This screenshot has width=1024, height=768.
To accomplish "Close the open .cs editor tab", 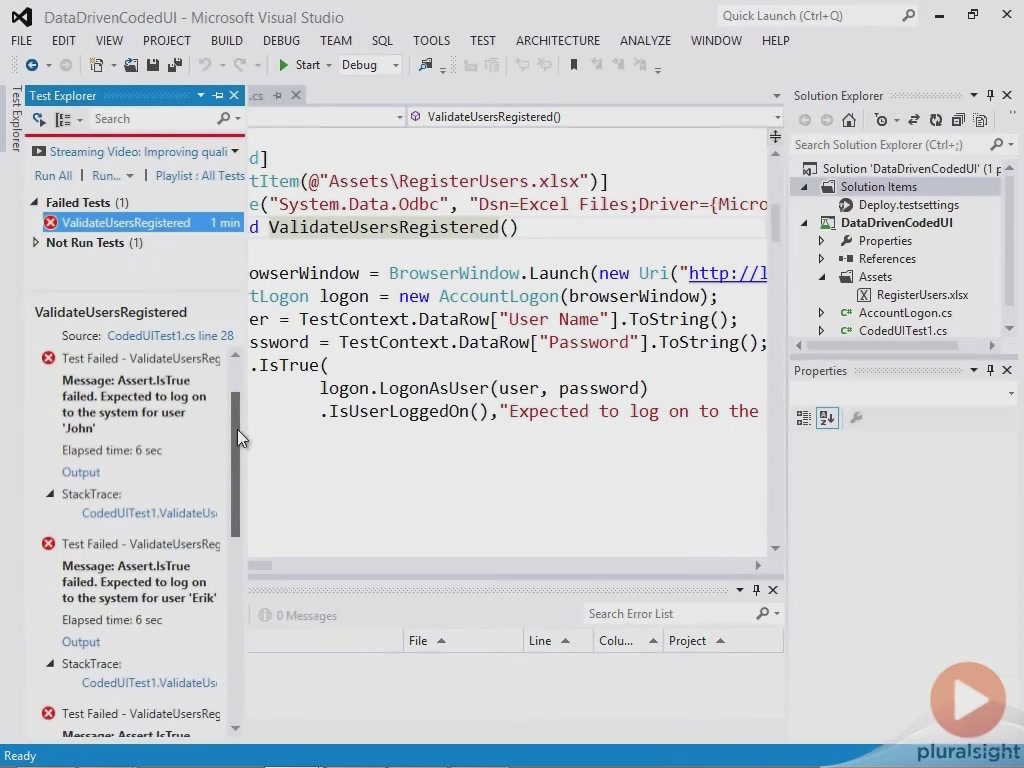I will pyautogui.click(x=296, y=95).
